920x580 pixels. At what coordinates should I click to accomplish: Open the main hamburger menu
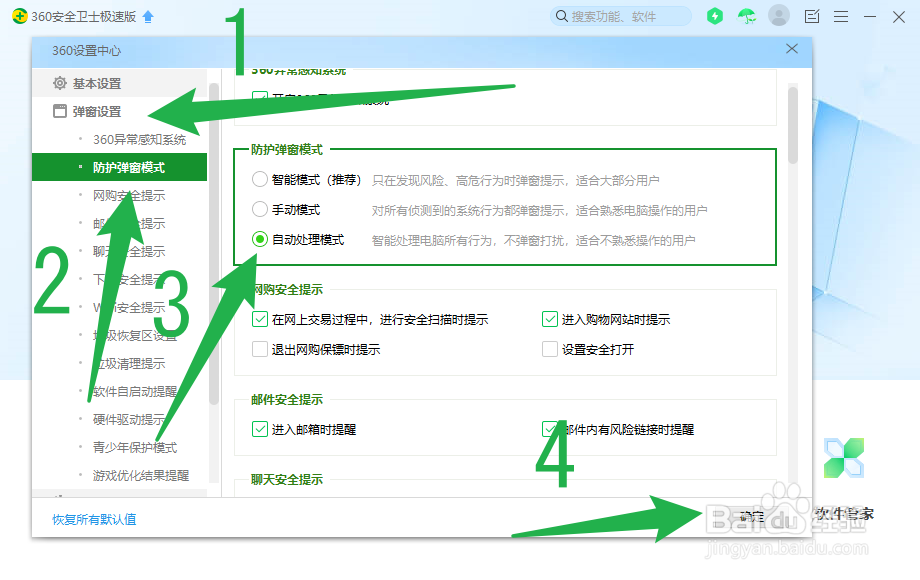point(841,16)
